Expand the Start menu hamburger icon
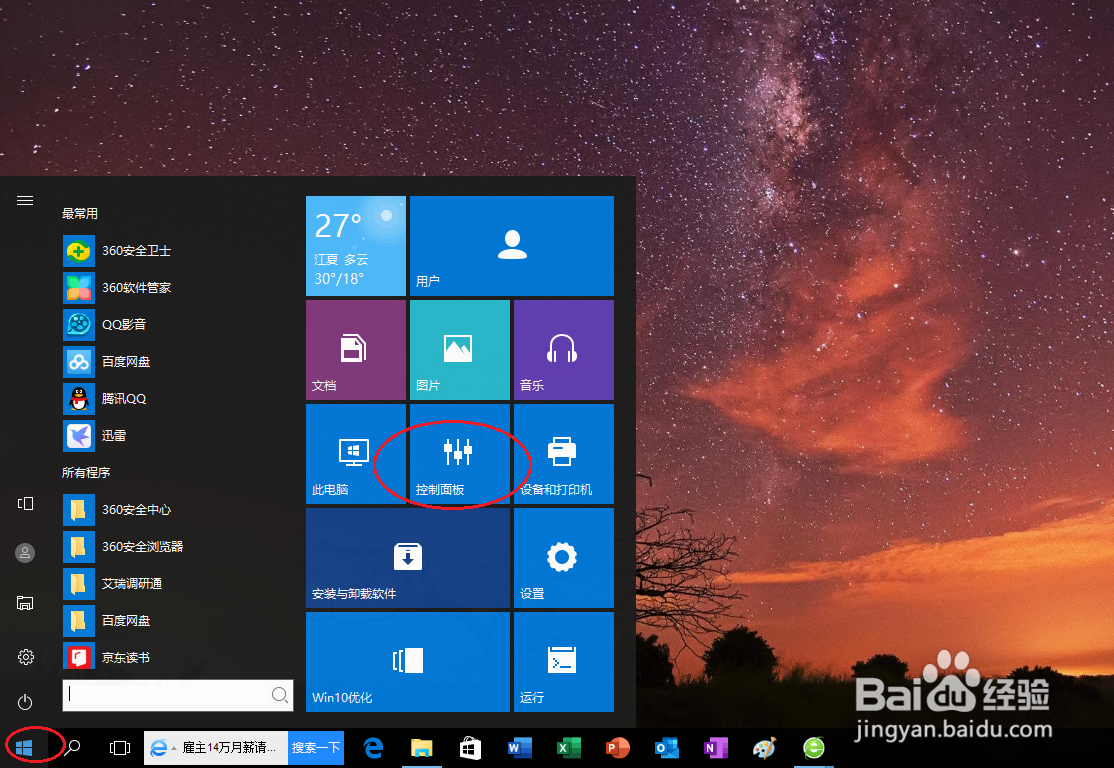 point(25,200)
